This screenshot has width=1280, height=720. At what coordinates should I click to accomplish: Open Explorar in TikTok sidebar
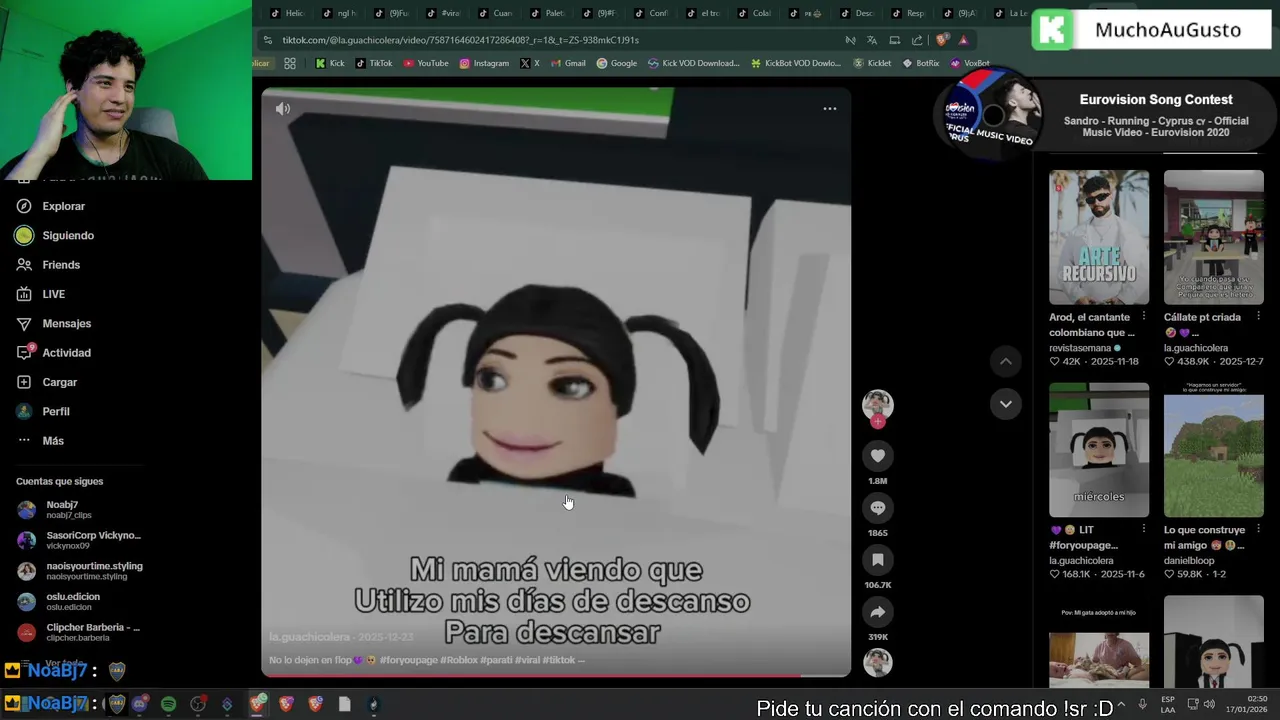63,206
